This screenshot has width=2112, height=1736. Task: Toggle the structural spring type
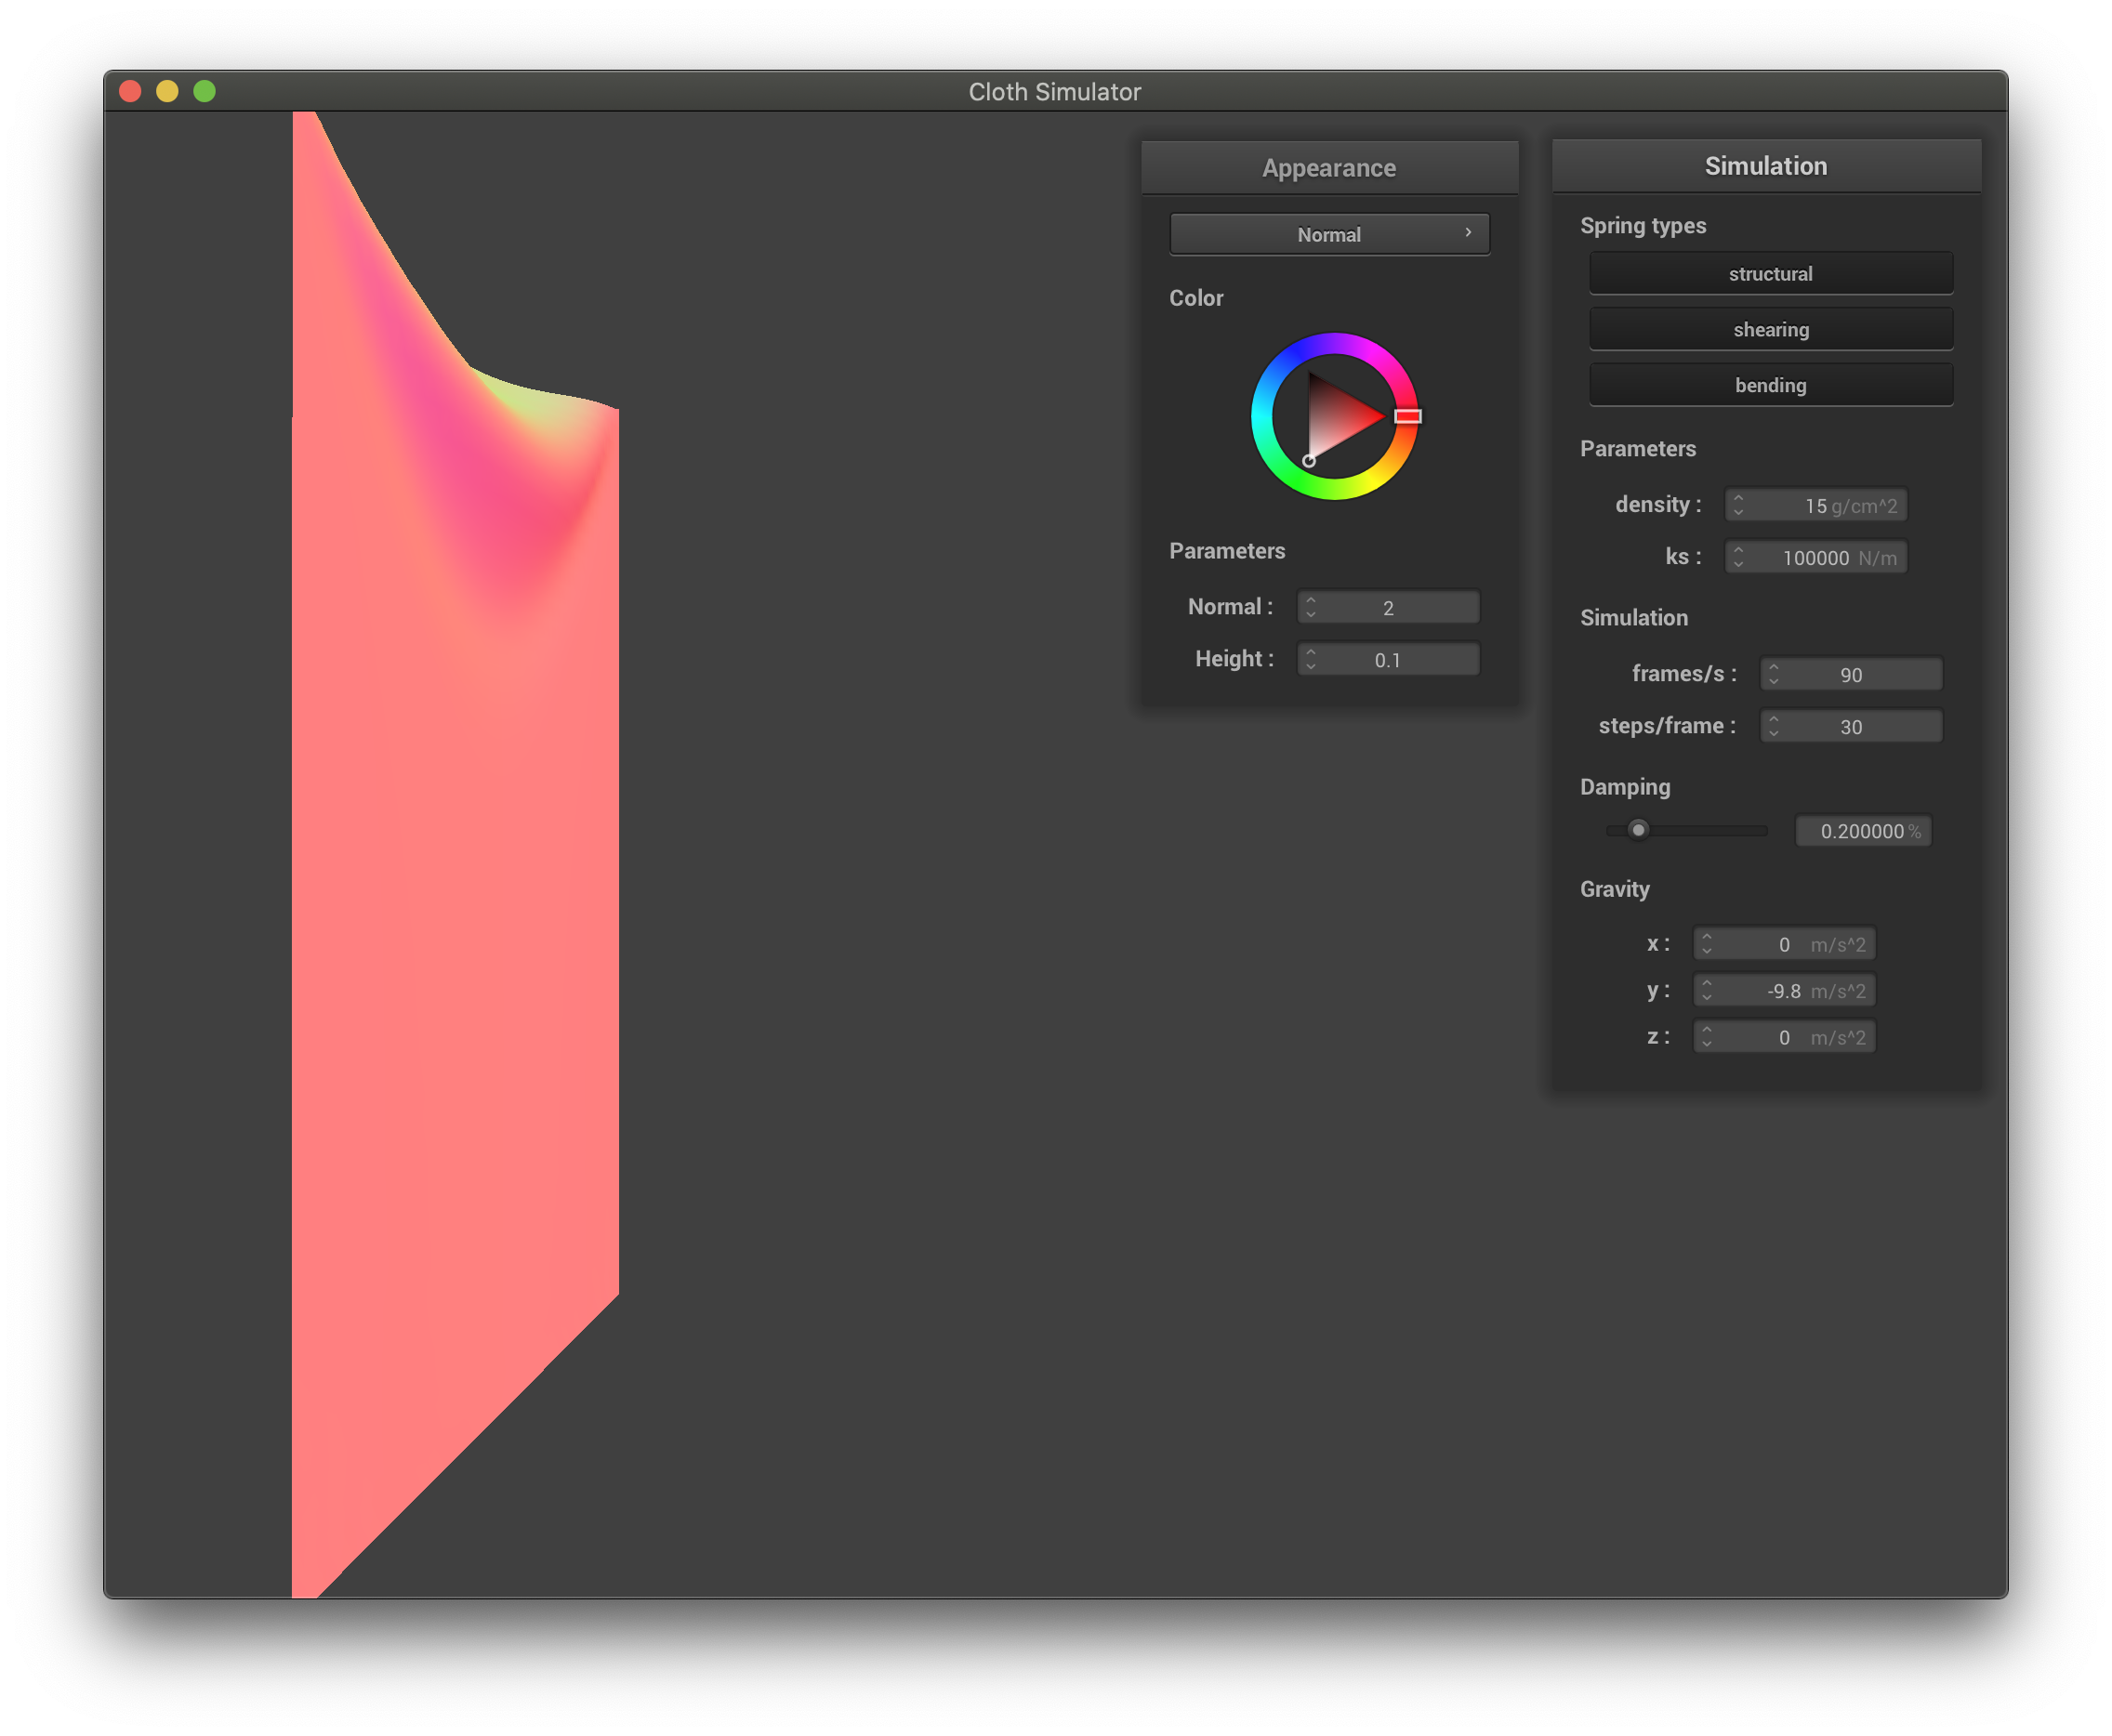click(x=1770, y=273)
